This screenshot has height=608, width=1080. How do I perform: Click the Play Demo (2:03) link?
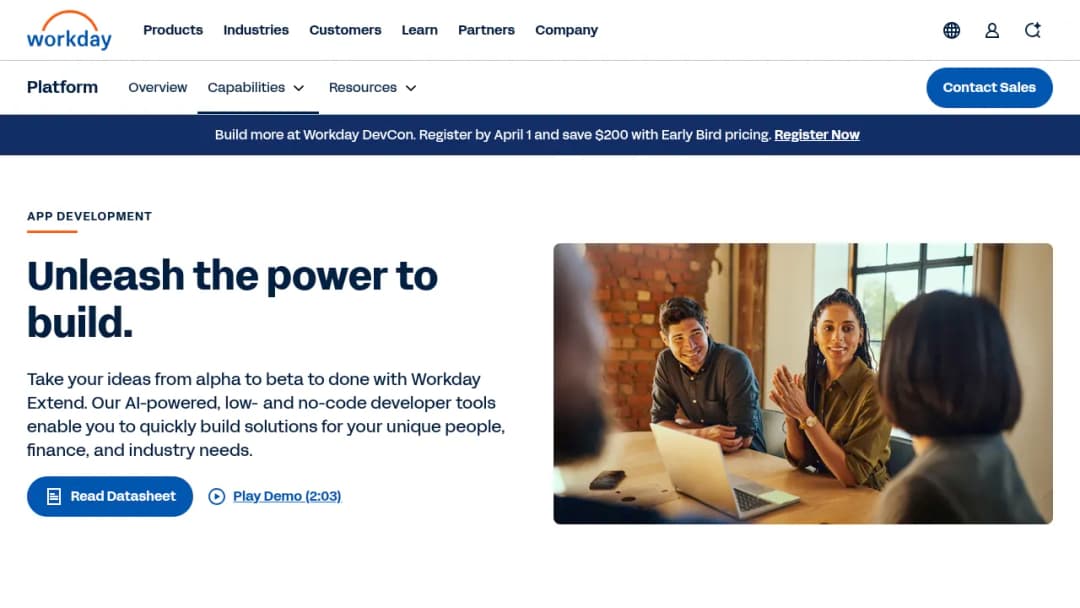287,496
